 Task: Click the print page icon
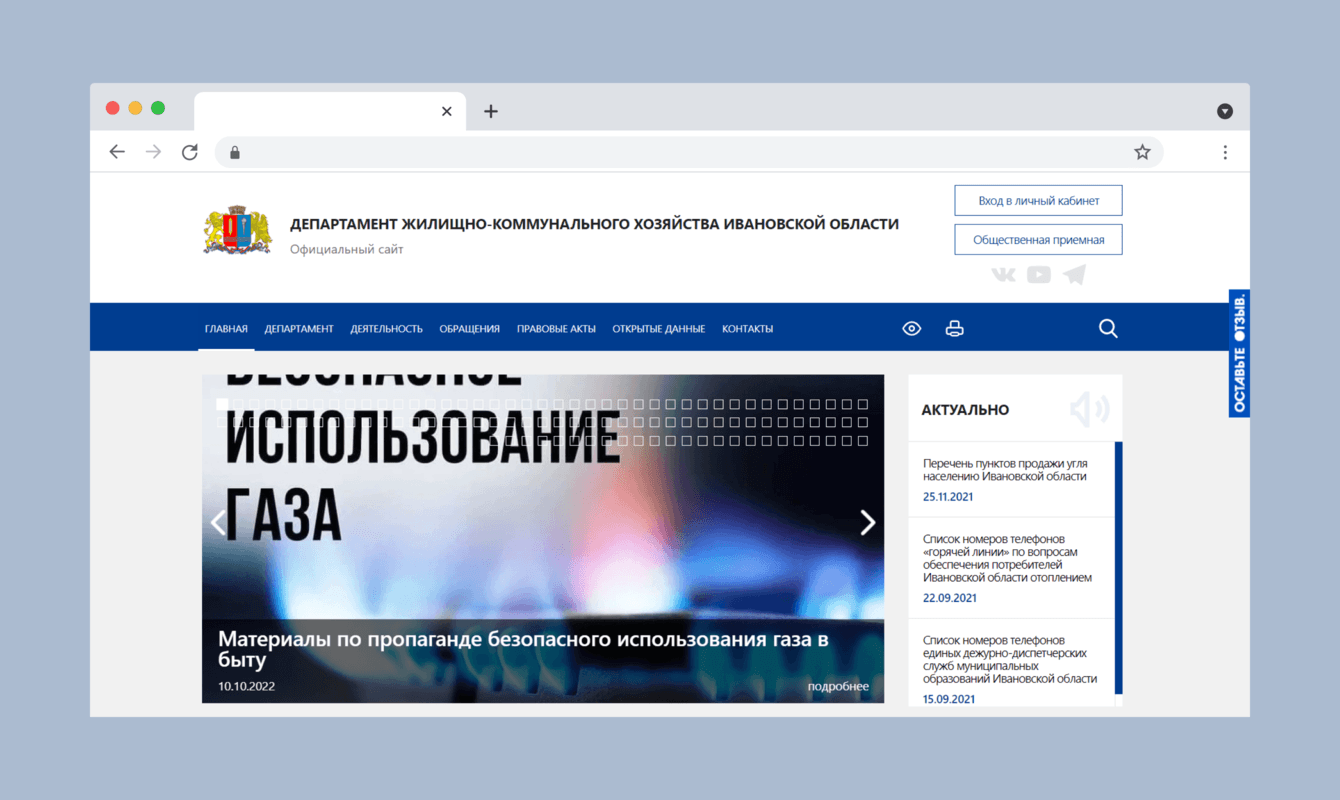tap(955, 328)
